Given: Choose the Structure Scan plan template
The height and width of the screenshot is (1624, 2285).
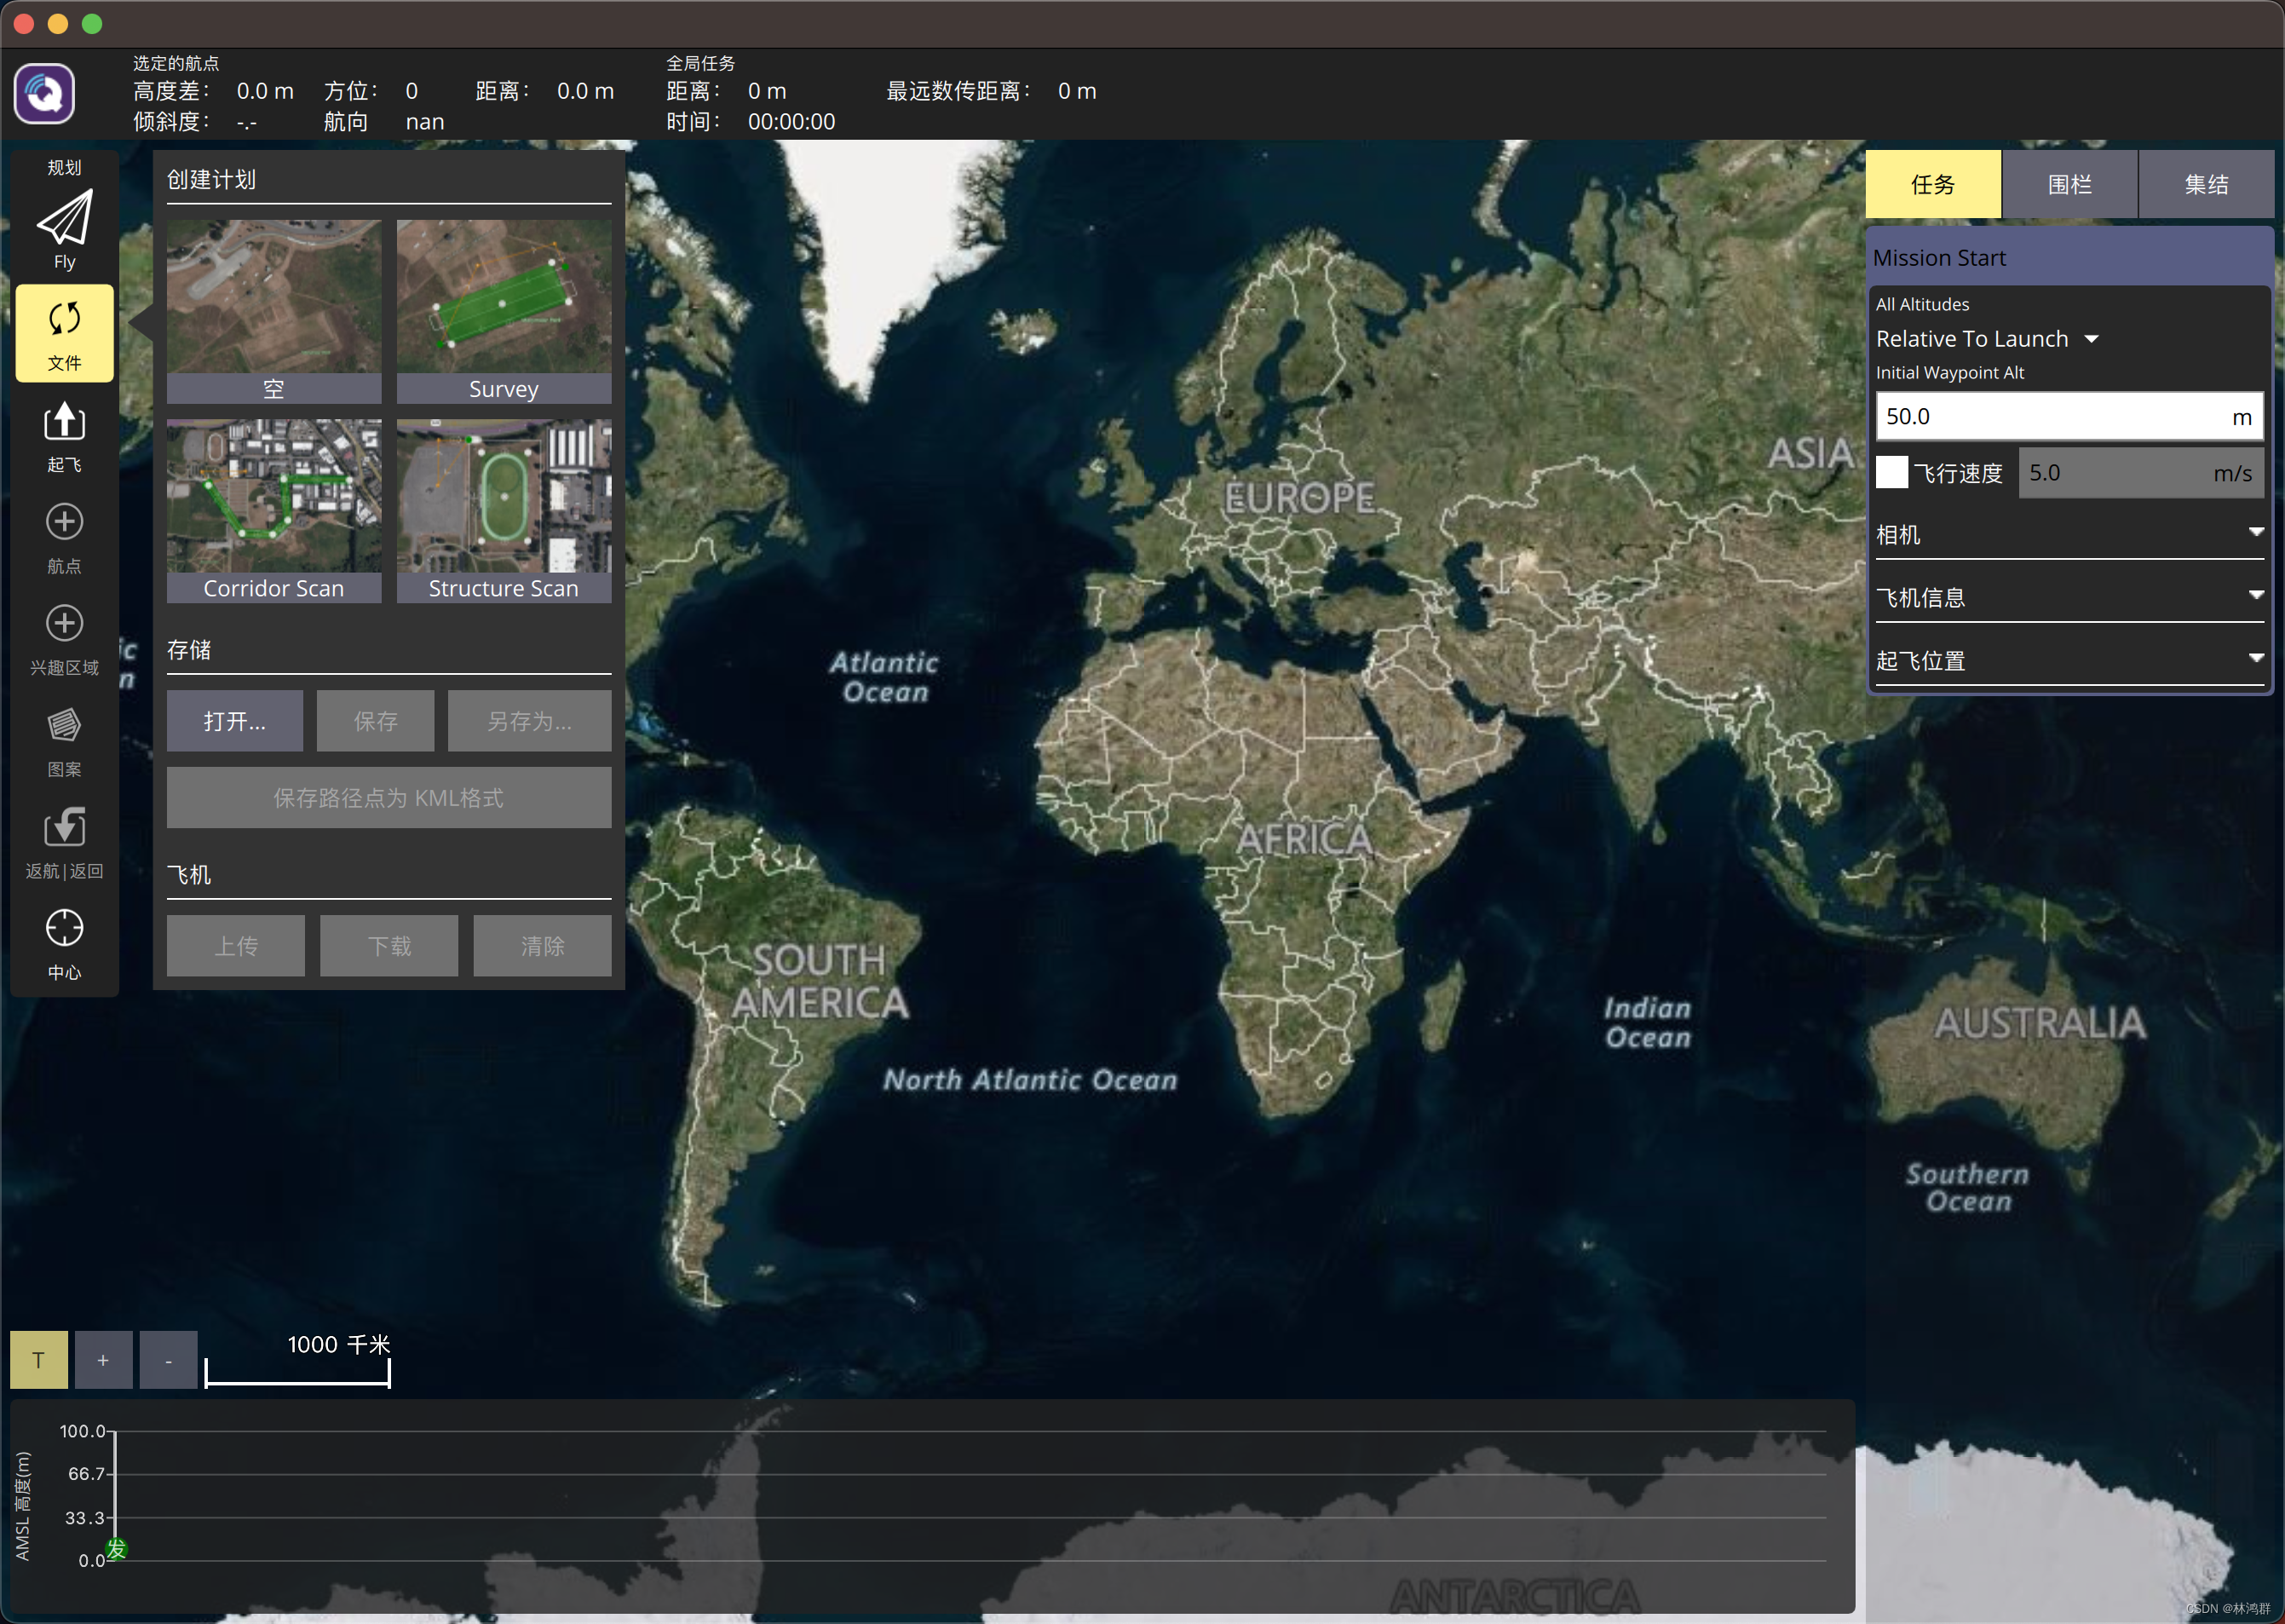Looking at the screenshot, I should click(x=504, y=511).
